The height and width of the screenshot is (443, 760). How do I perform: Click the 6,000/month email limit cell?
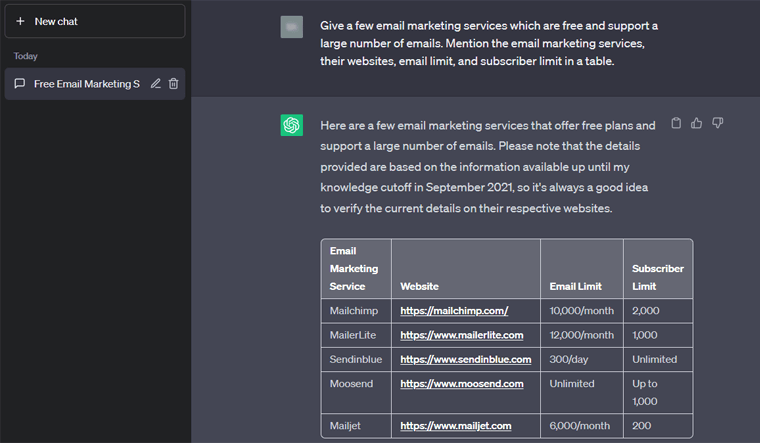[580, 426]
